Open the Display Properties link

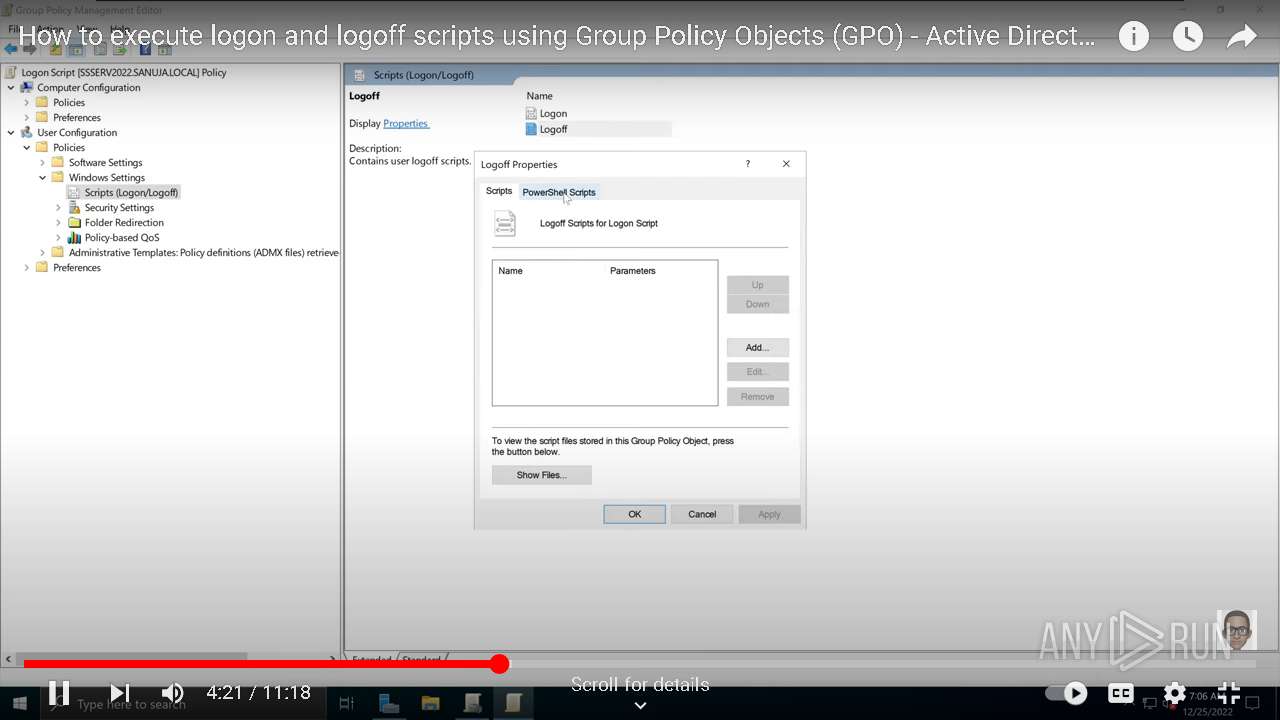coord(406,123)
